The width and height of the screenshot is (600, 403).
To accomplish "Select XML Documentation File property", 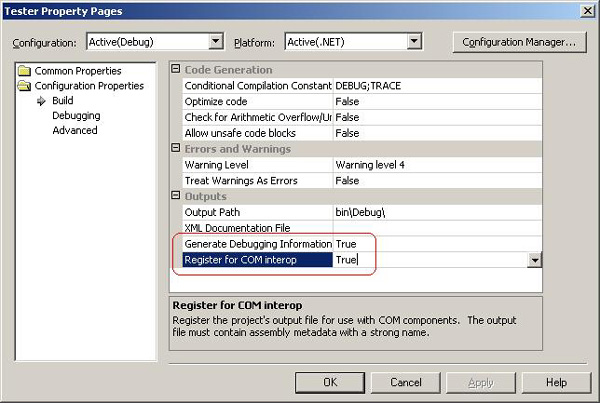I will (258, 228).
